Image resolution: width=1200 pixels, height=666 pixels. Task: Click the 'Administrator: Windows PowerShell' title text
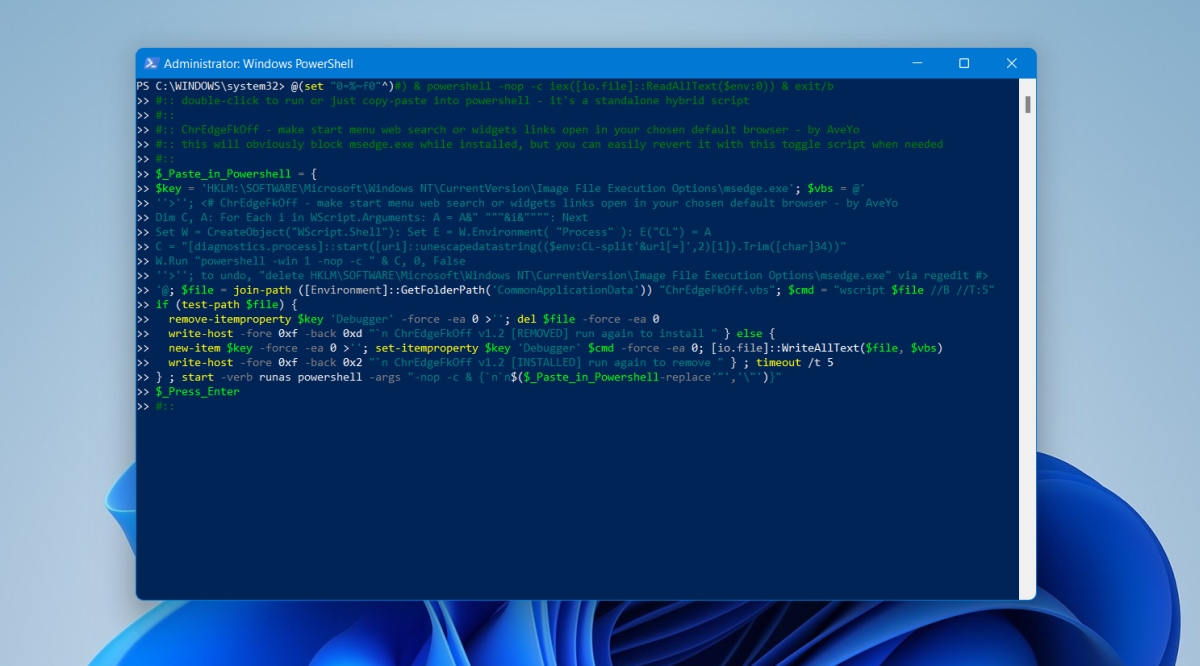(x=258, y=63)
